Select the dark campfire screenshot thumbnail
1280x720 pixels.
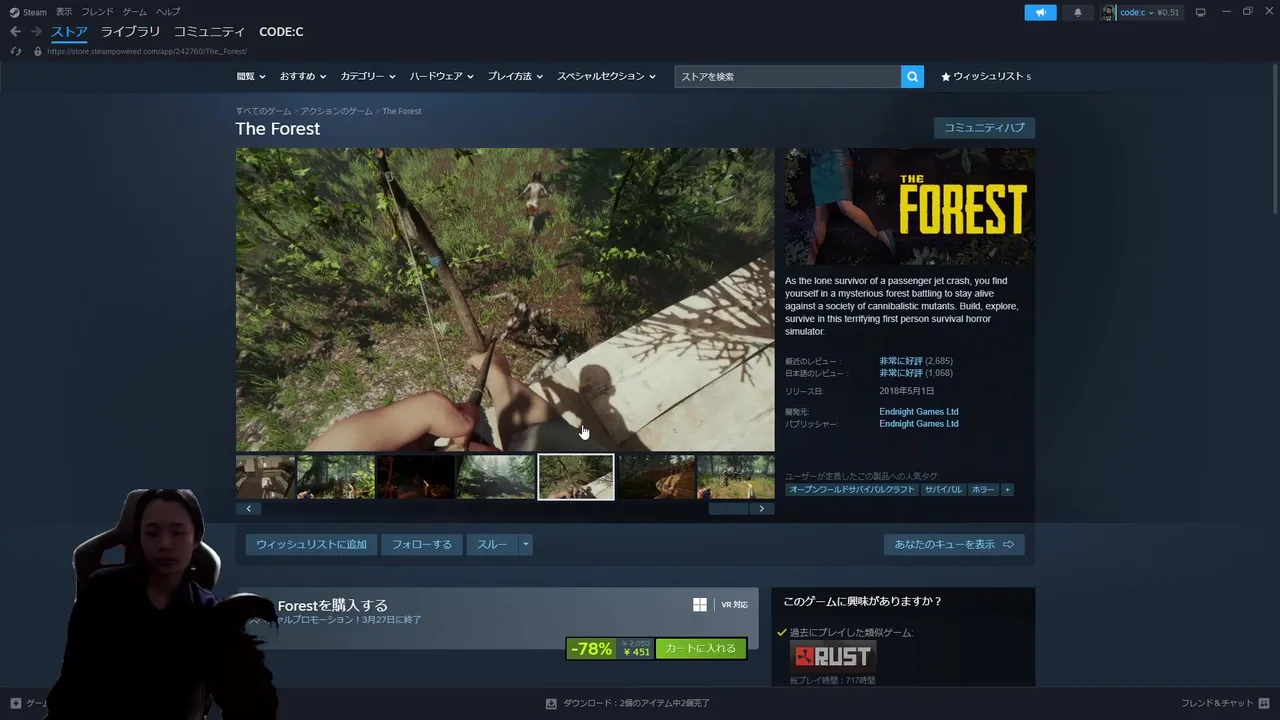click(x=416, y=477)
